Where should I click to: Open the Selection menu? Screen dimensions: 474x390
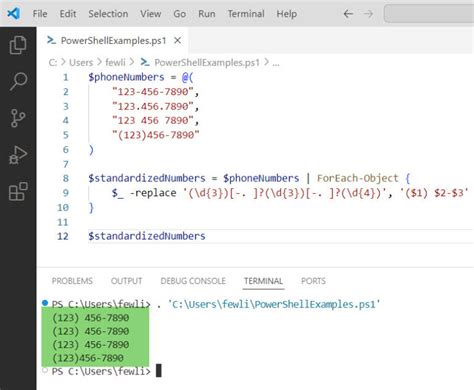108,14
